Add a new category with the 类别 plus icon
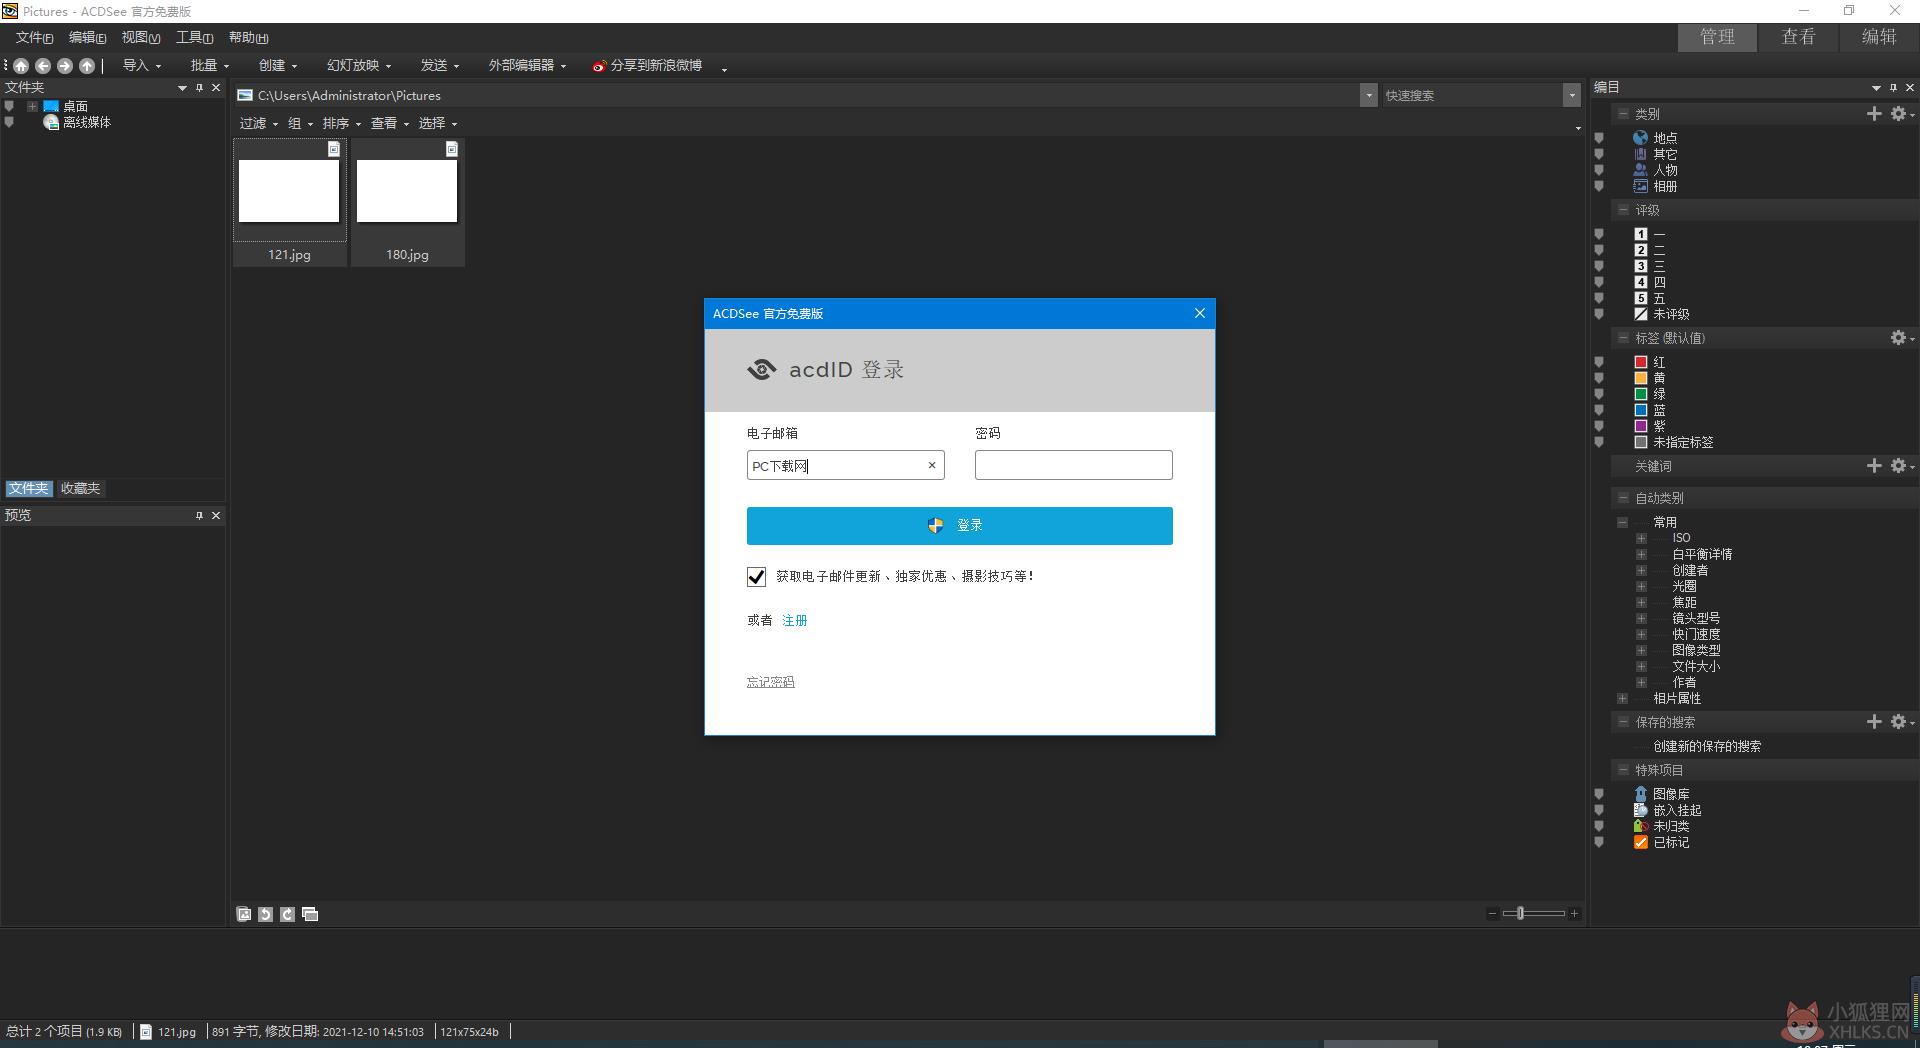This screenshot has height=1048, width=1920. tap(1874, 114)
